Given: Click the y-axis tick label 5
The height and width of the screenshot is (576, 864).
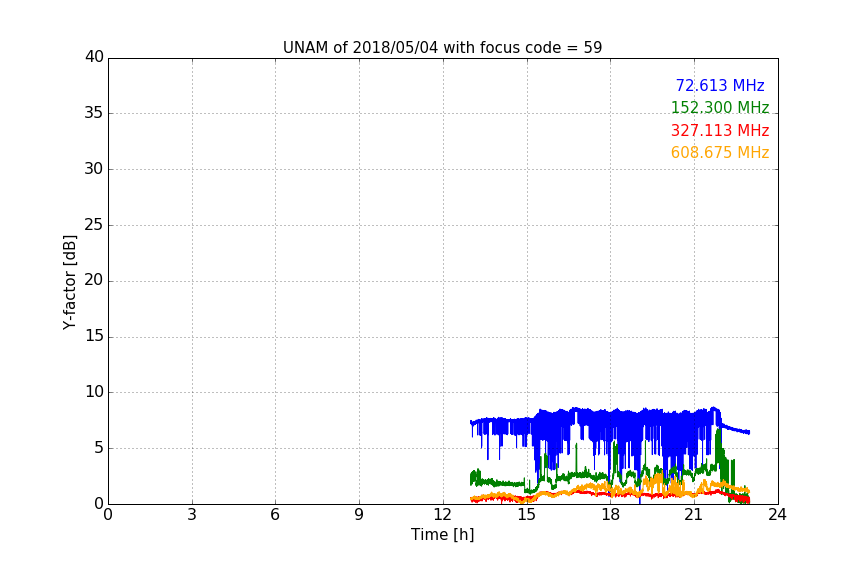Looking at the screenshot, I should (99, 448).
